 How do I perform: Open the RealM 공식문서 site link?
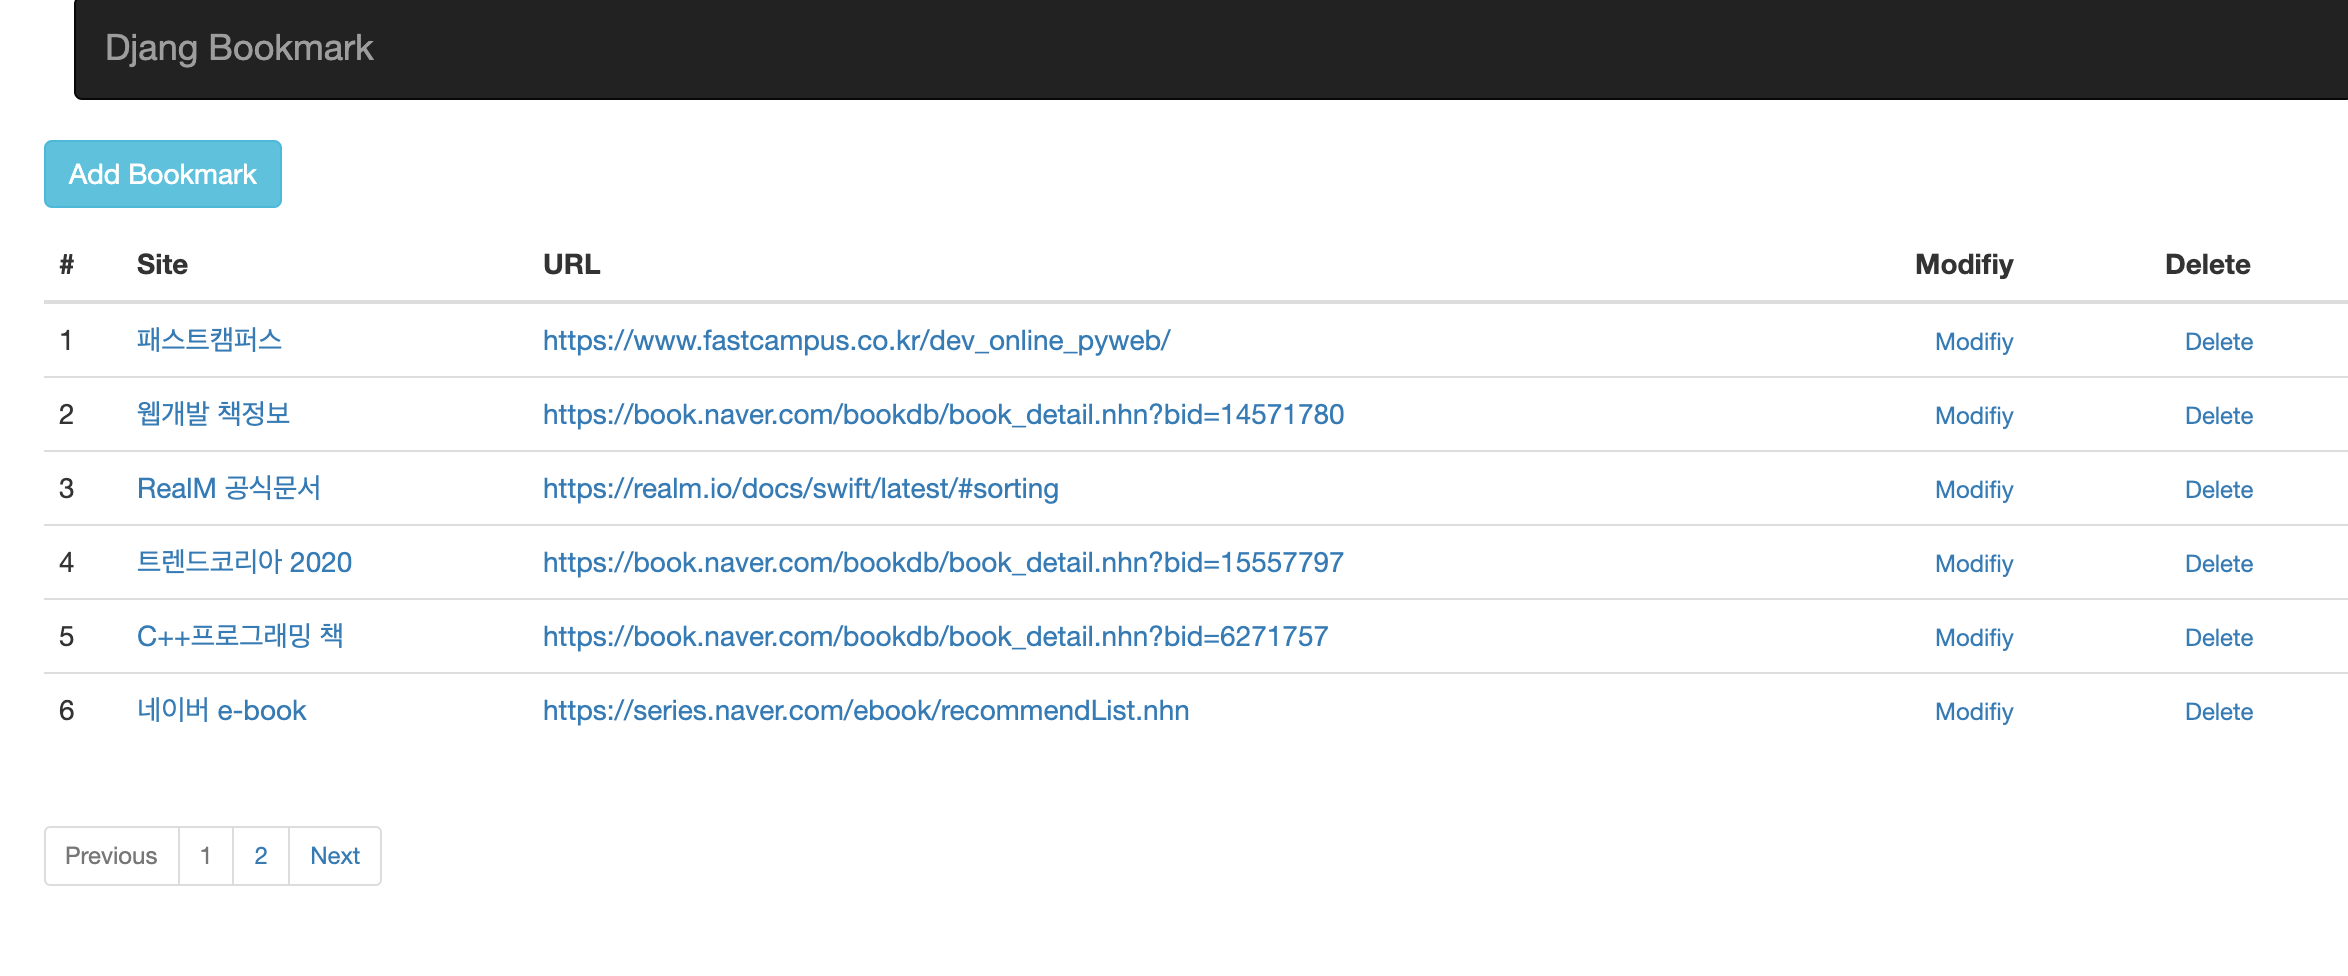pos(229,488)
